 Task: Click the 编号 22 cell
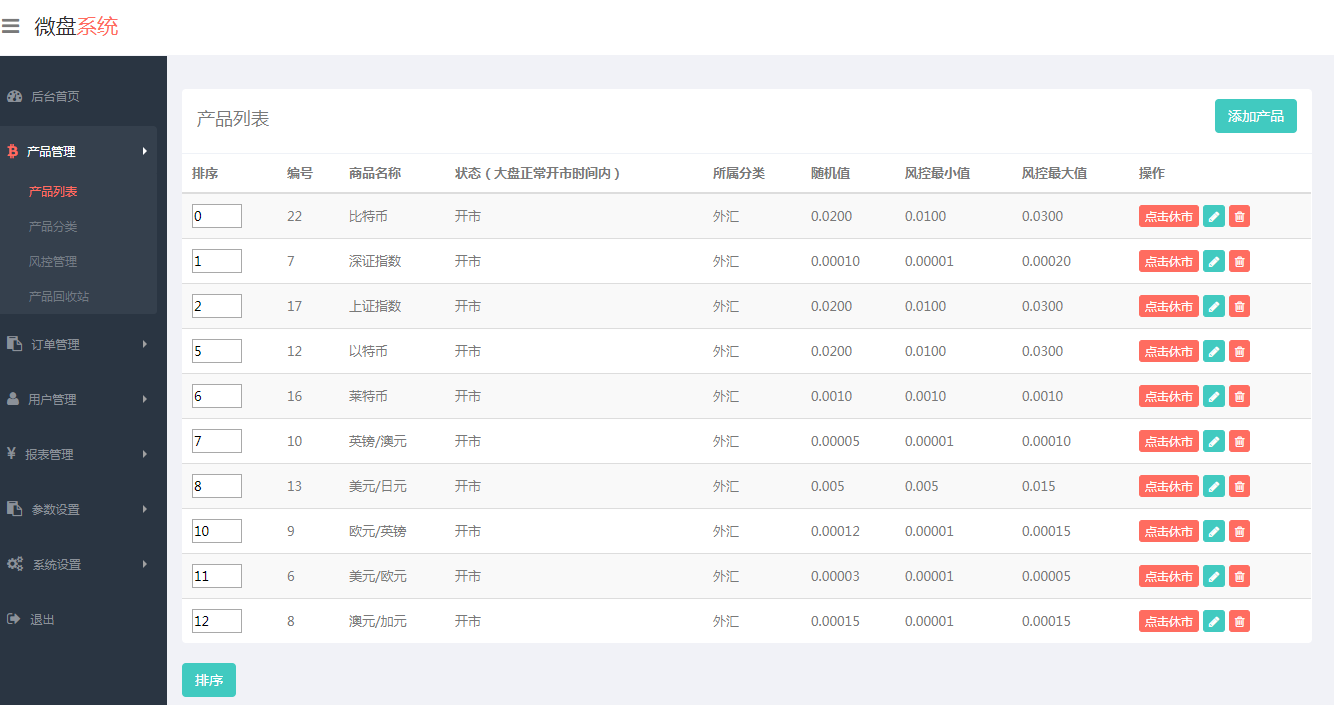pos(294,216)
